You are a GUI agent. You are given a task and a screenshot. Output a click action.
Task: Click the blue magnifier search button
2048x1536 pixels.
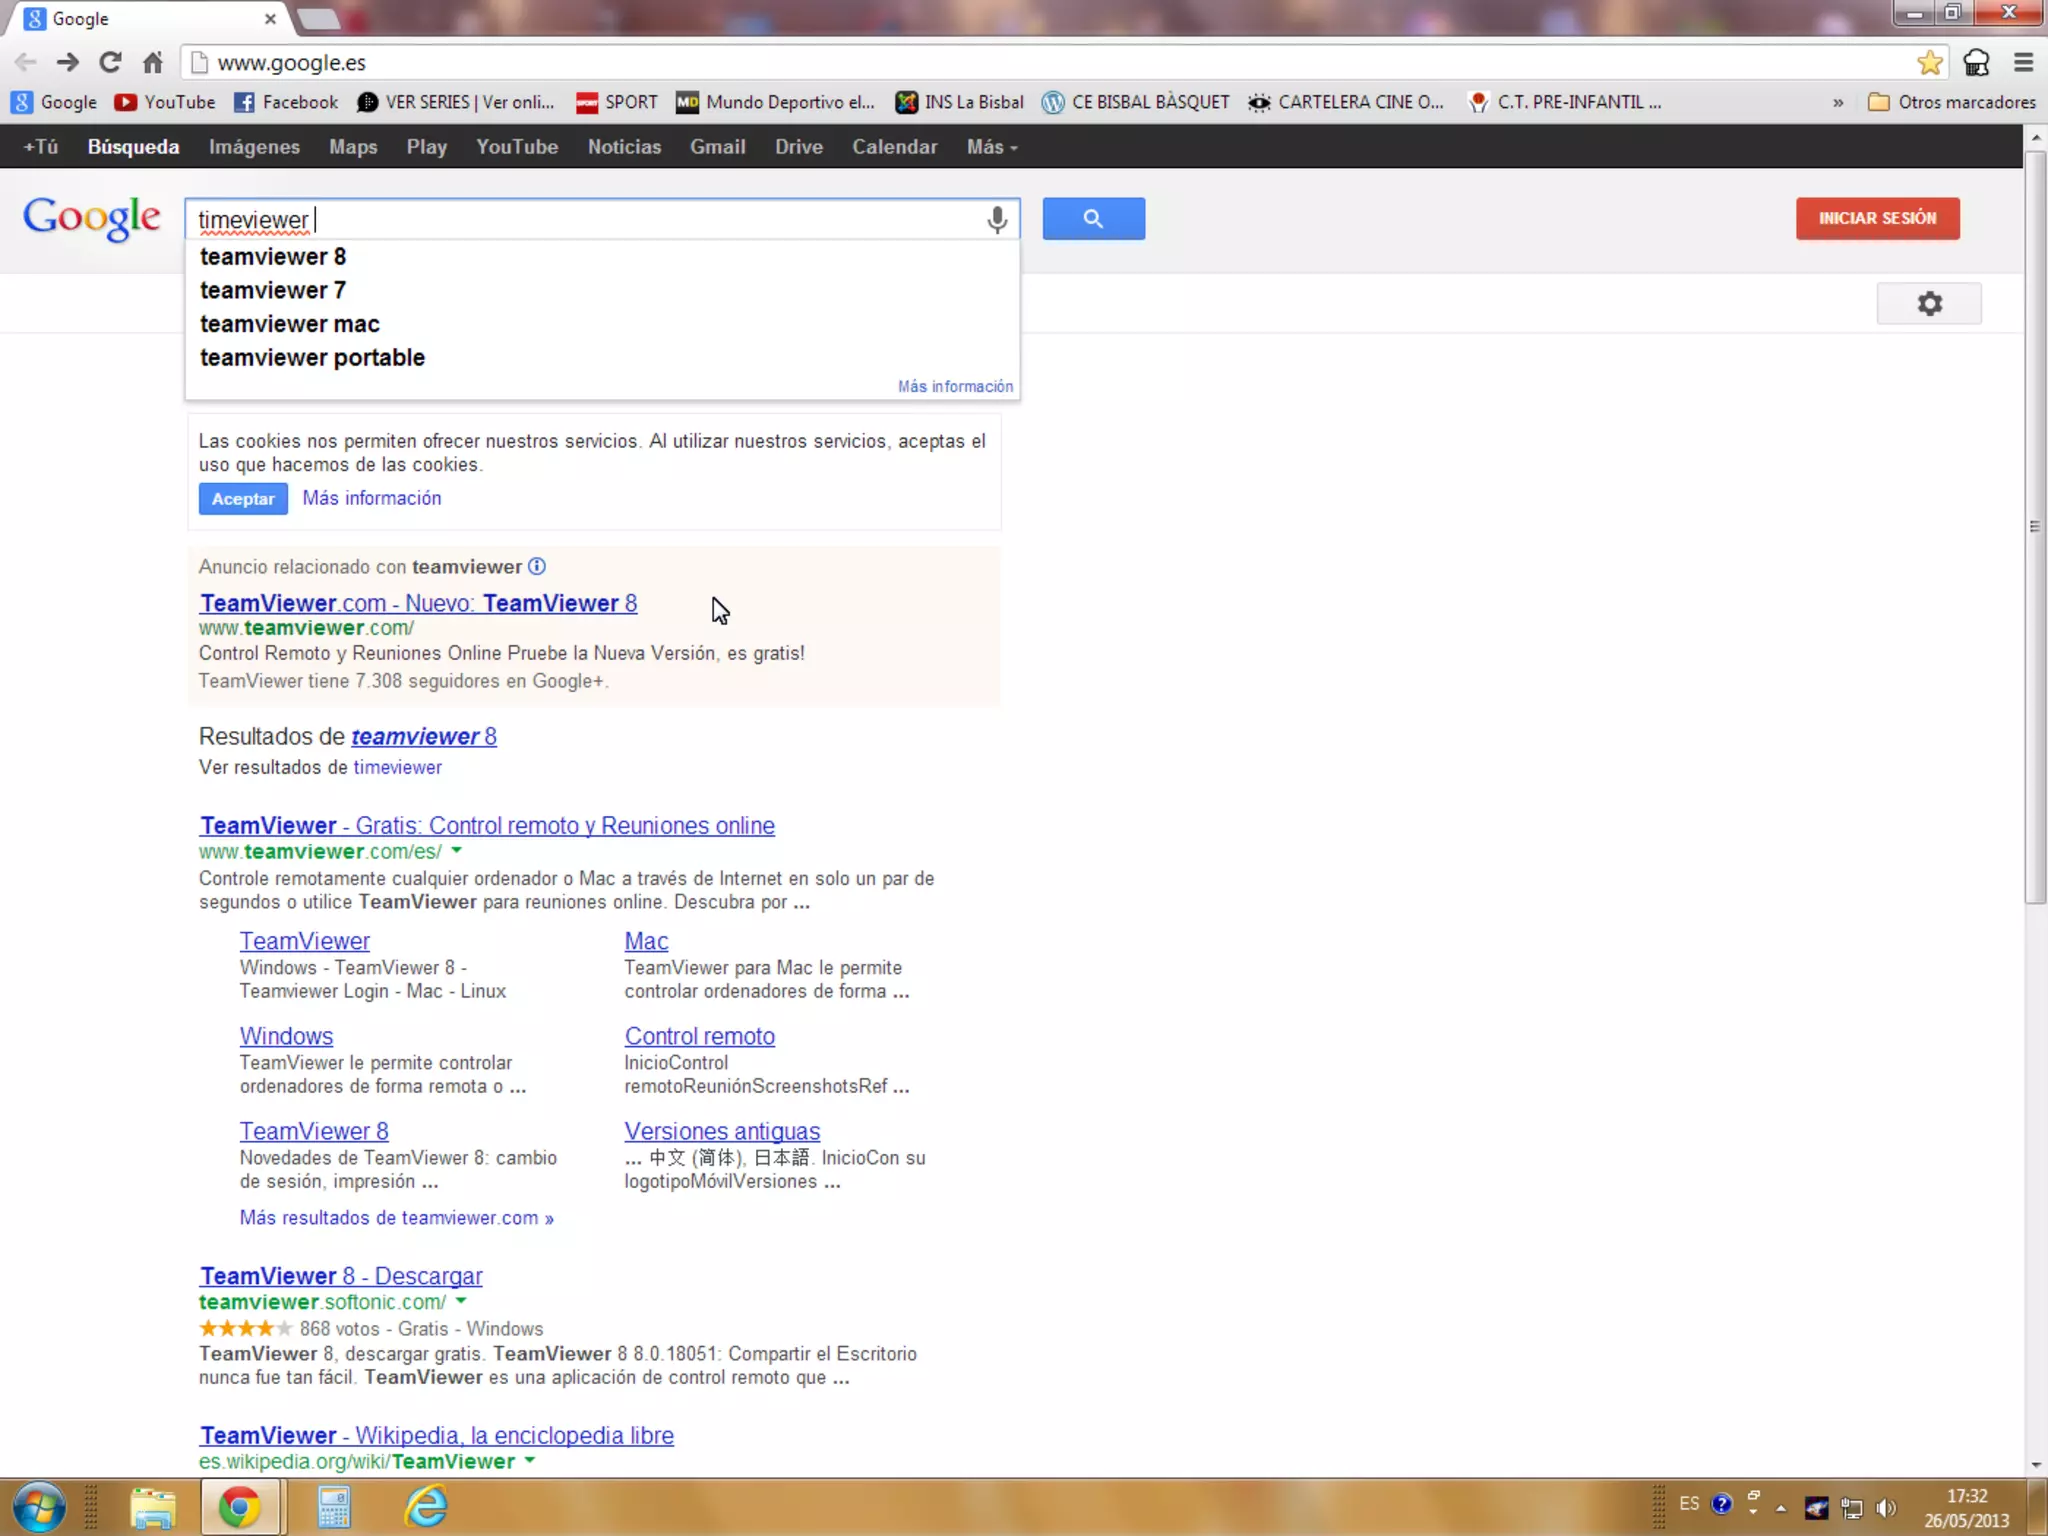click(x=1093, y=219)
